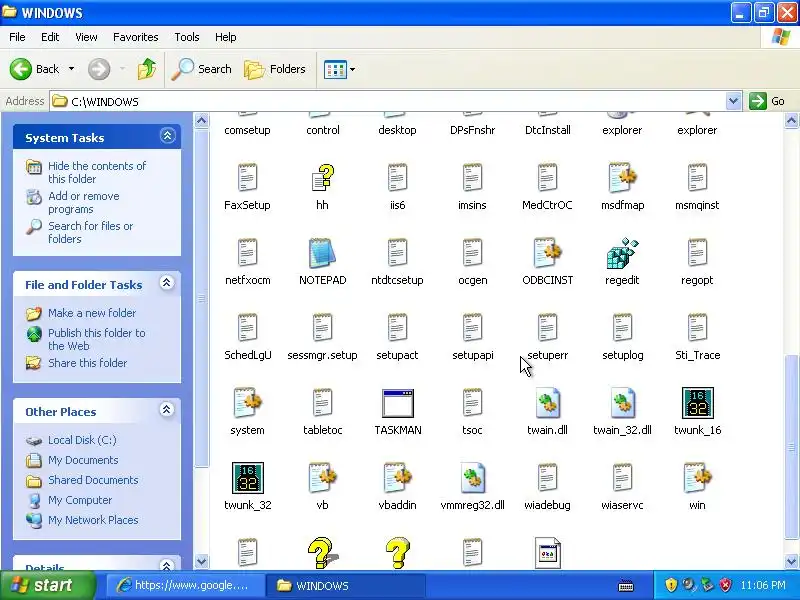Click the TASKMAN program icon
The width and height of the screenshot is (800, 600).
tap(397, 403)
